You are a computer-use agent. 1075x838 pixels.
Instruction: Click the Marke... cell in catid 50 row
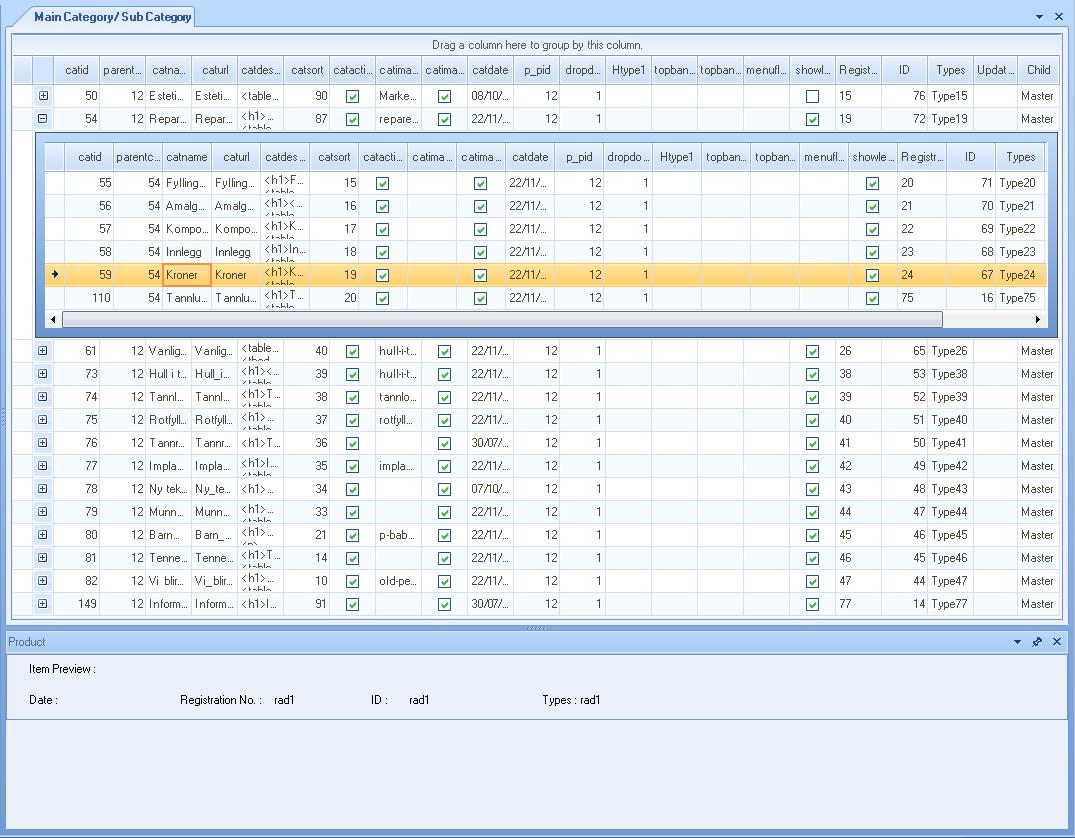[398, 96]
